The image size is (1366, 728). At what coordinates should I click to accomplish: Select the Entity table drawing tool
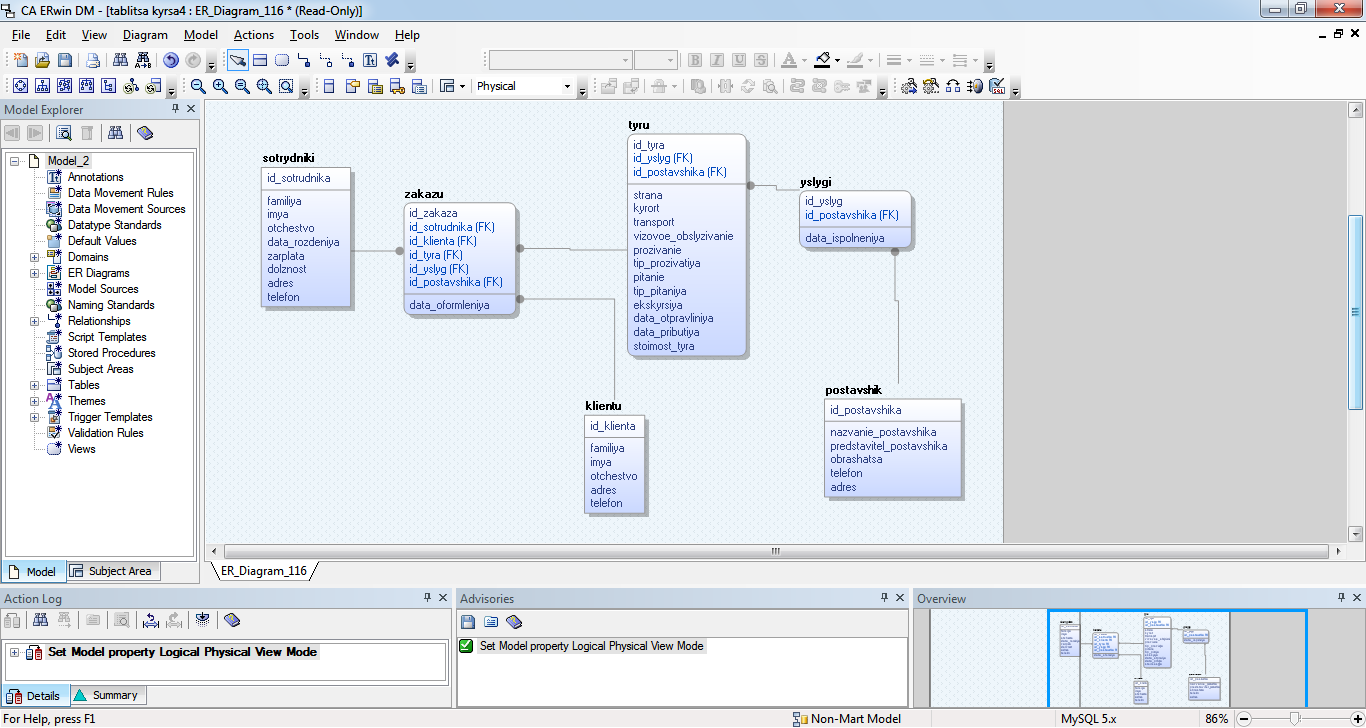[260, 60]
